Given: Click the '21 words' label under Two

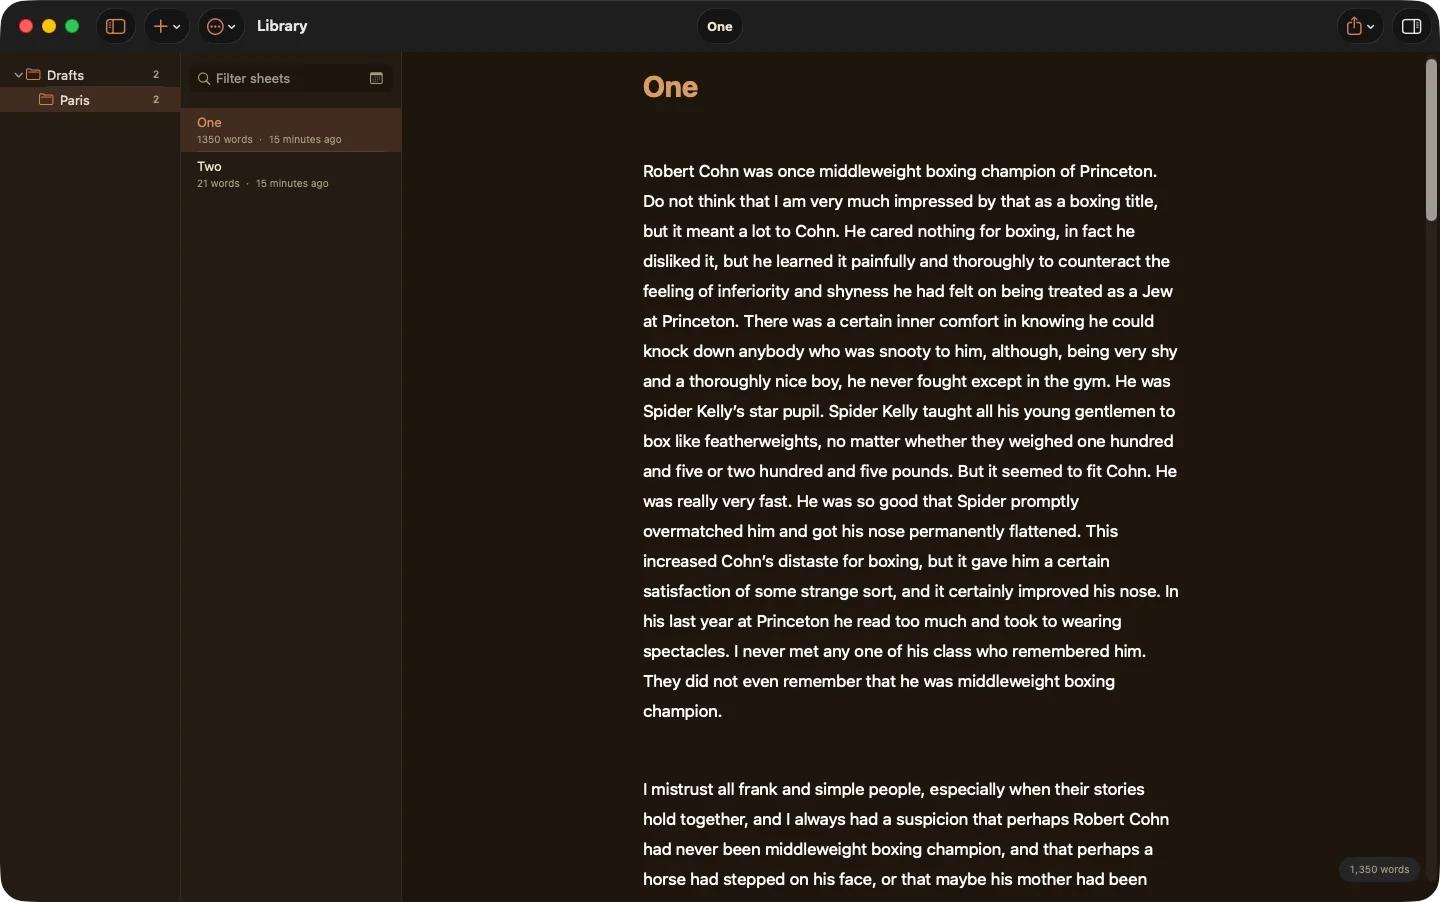Looking at the screenshot, I should click(218, 184).
